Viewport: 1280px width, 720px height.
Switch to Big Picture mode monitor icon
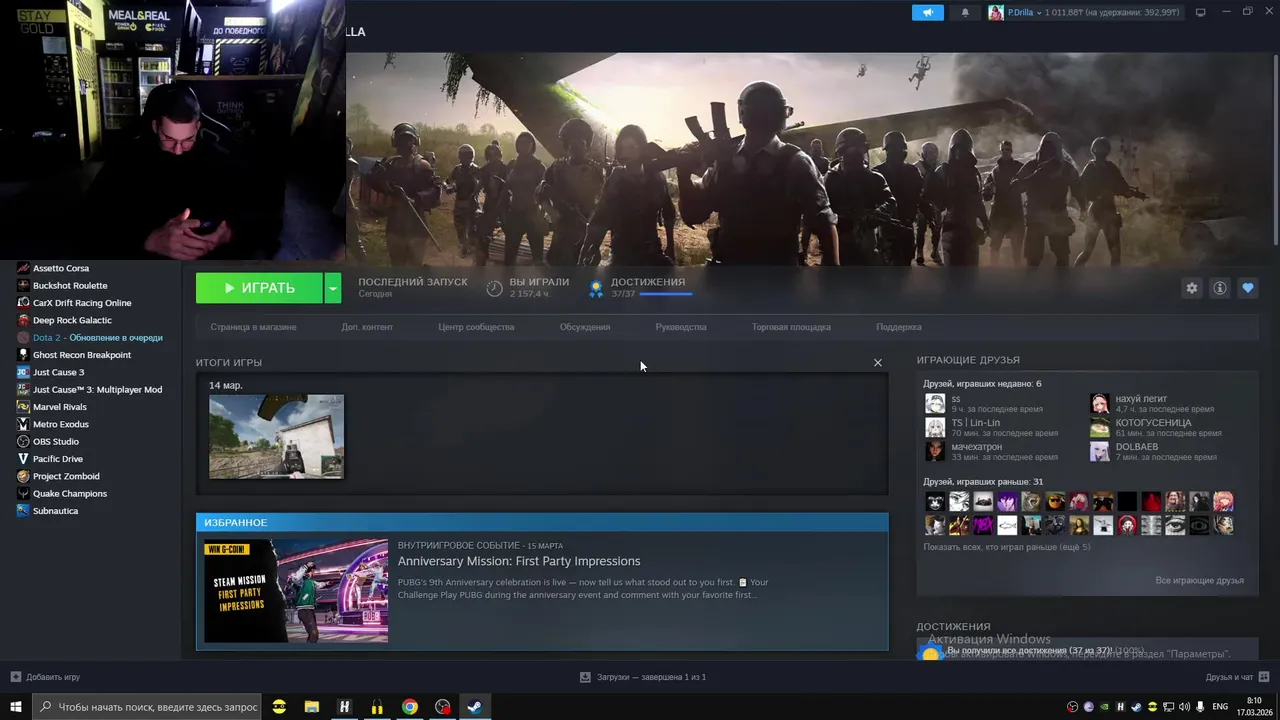coord(1201,13)
